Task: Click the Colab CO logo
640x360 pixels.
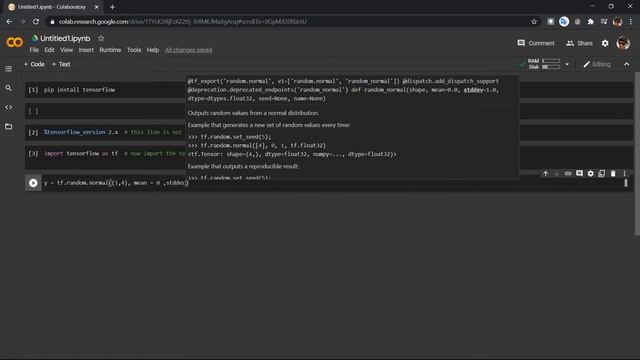Action: tap(15, 42)
